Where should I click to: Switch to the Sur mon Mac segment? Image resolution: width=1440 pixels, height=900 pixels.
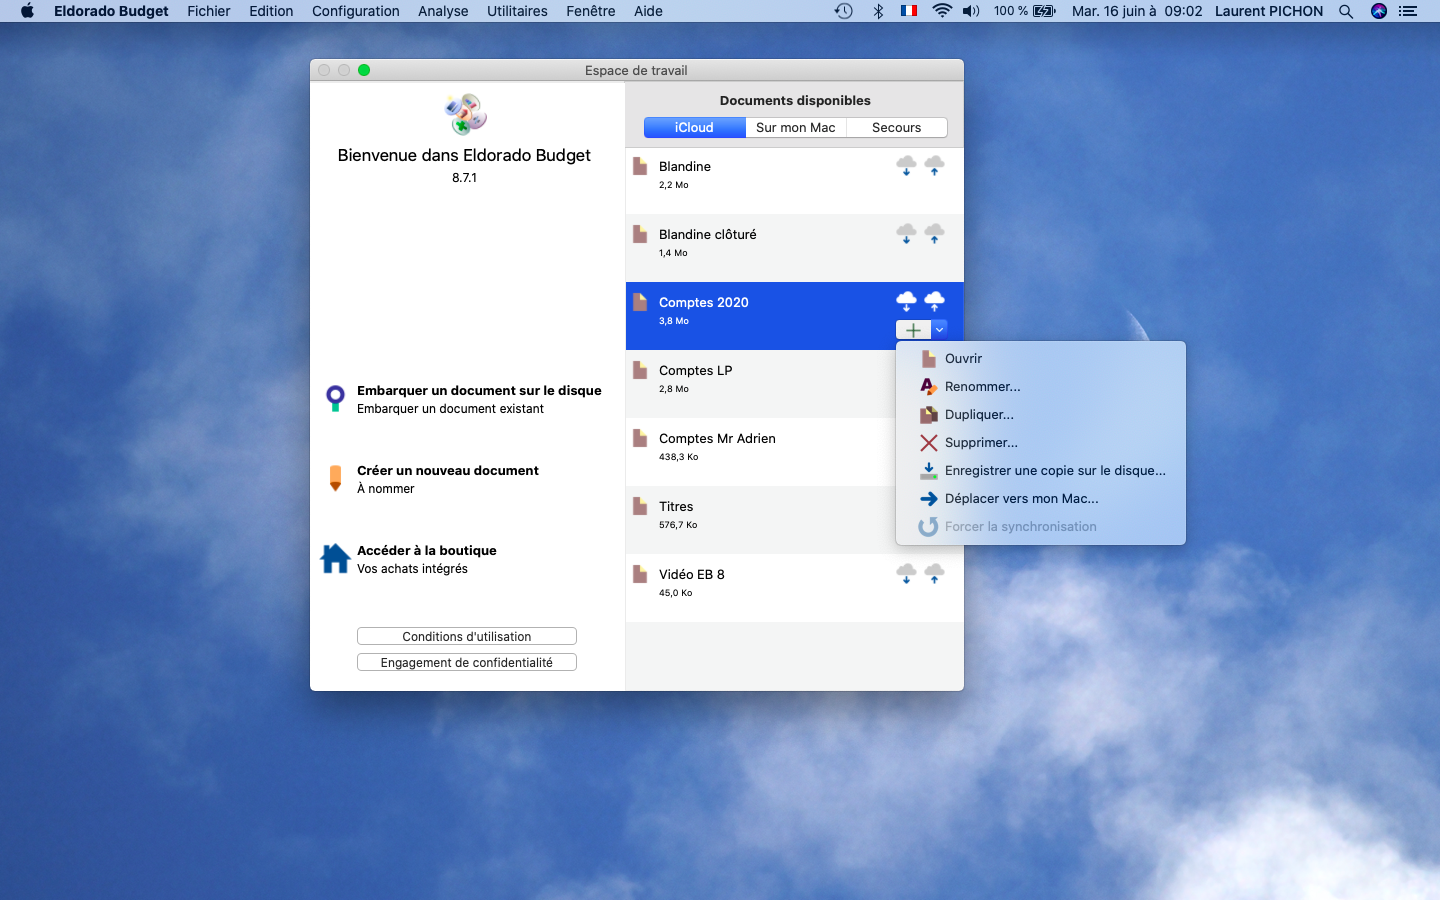[x=796, y=127]
